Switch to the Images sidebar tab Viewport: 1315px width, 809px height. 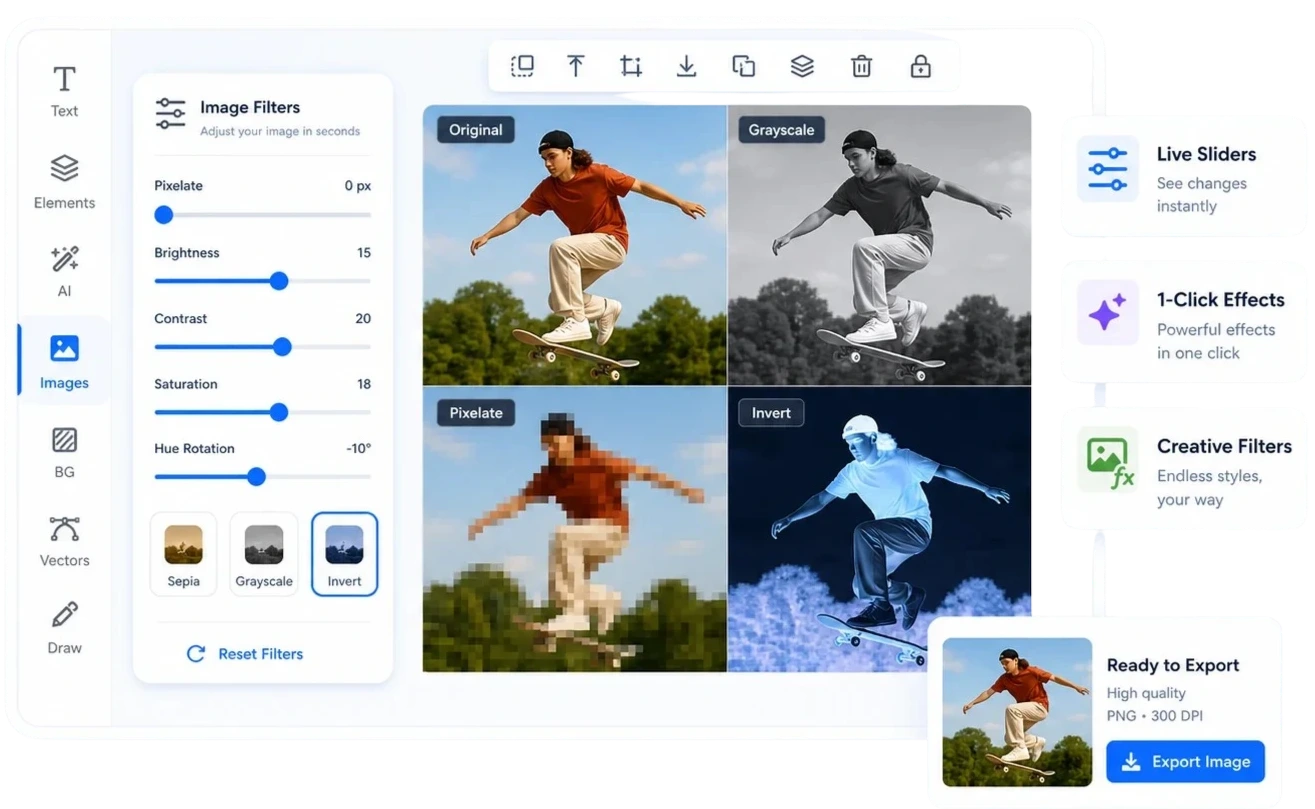pos(64,361)
